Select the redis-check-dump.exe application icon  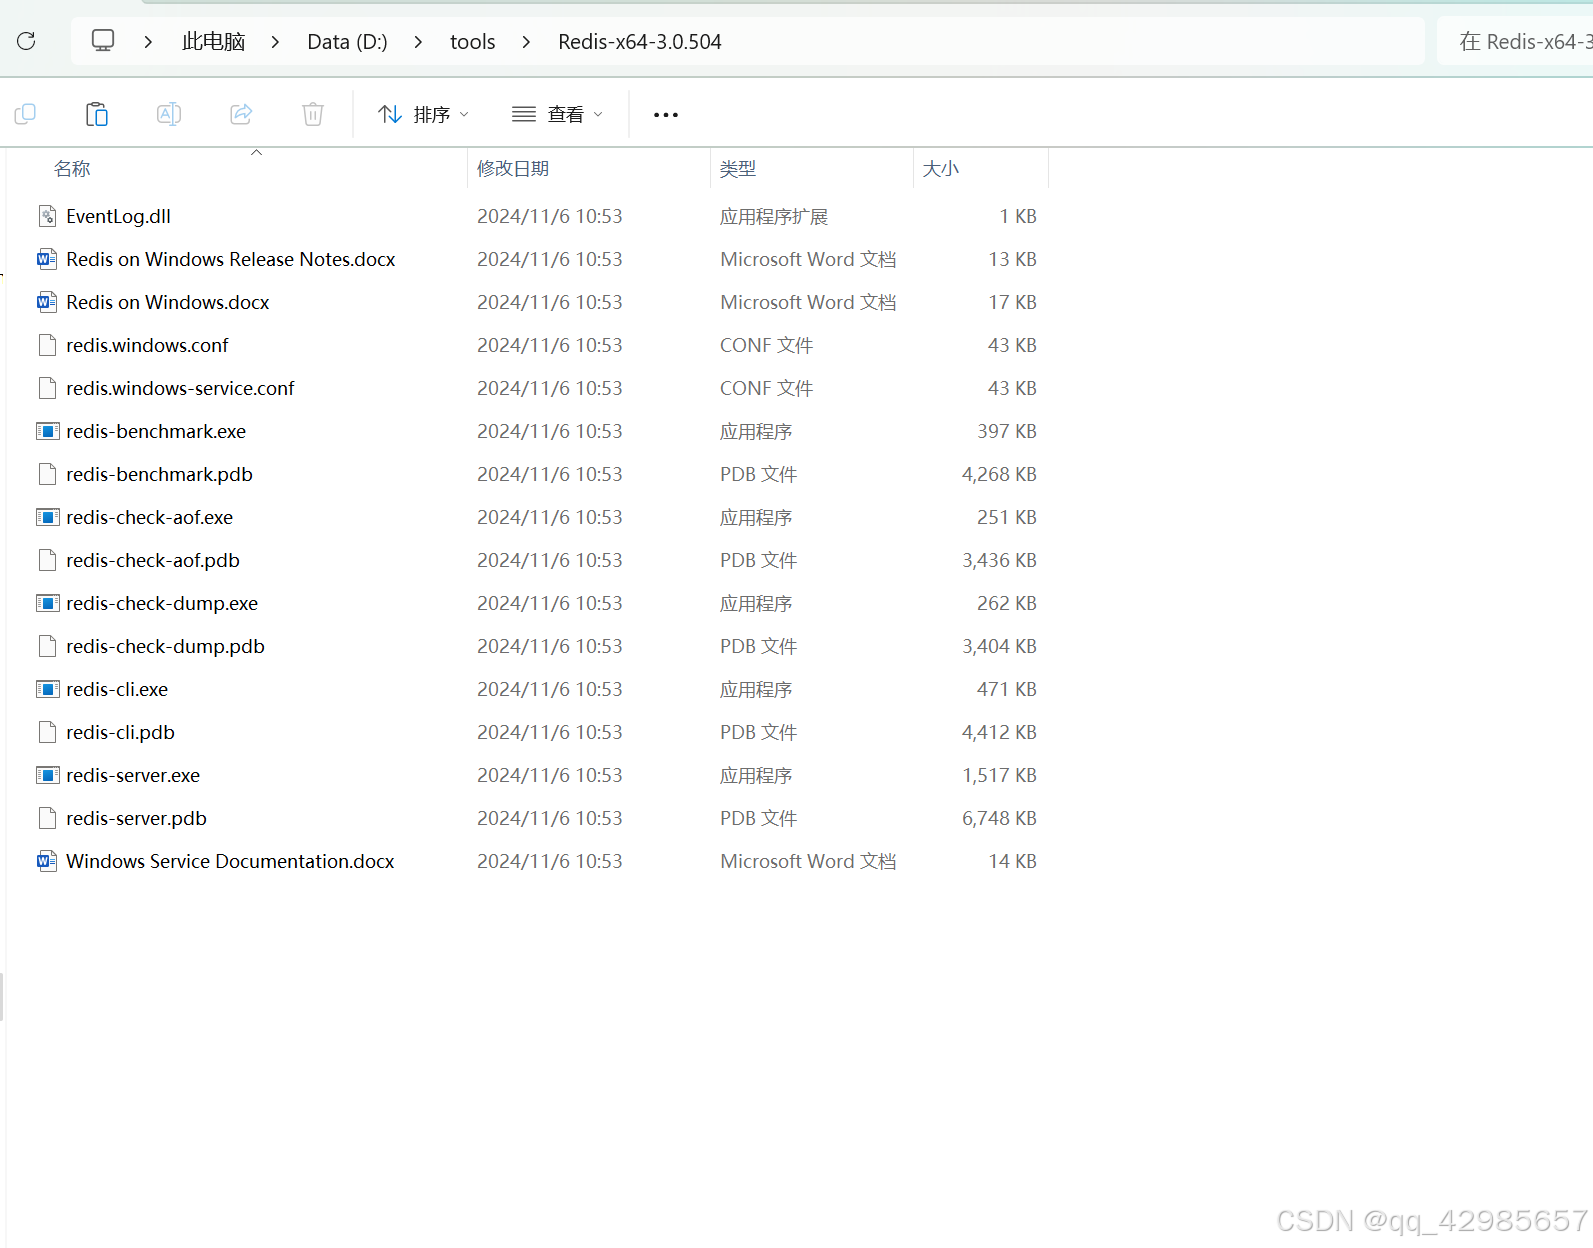pos(47,603)
